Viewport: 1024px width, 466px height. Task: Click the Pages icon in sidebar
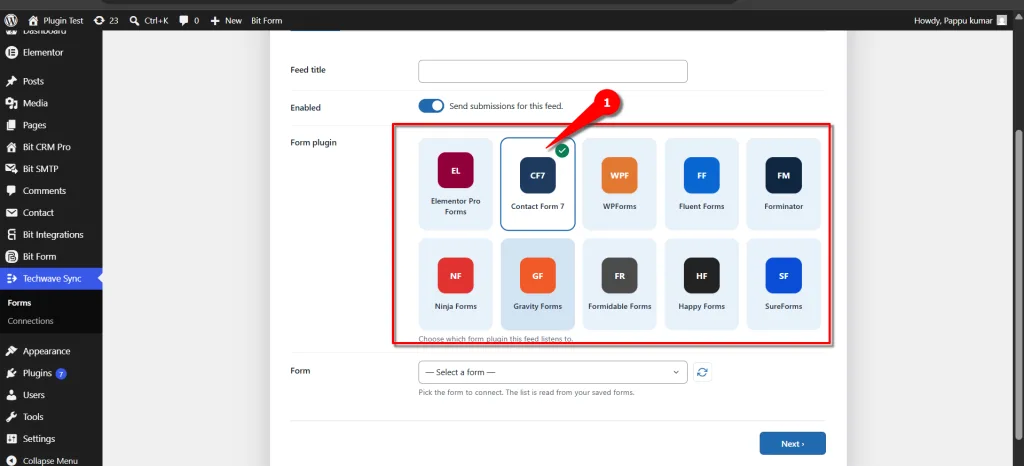(10, 125)
